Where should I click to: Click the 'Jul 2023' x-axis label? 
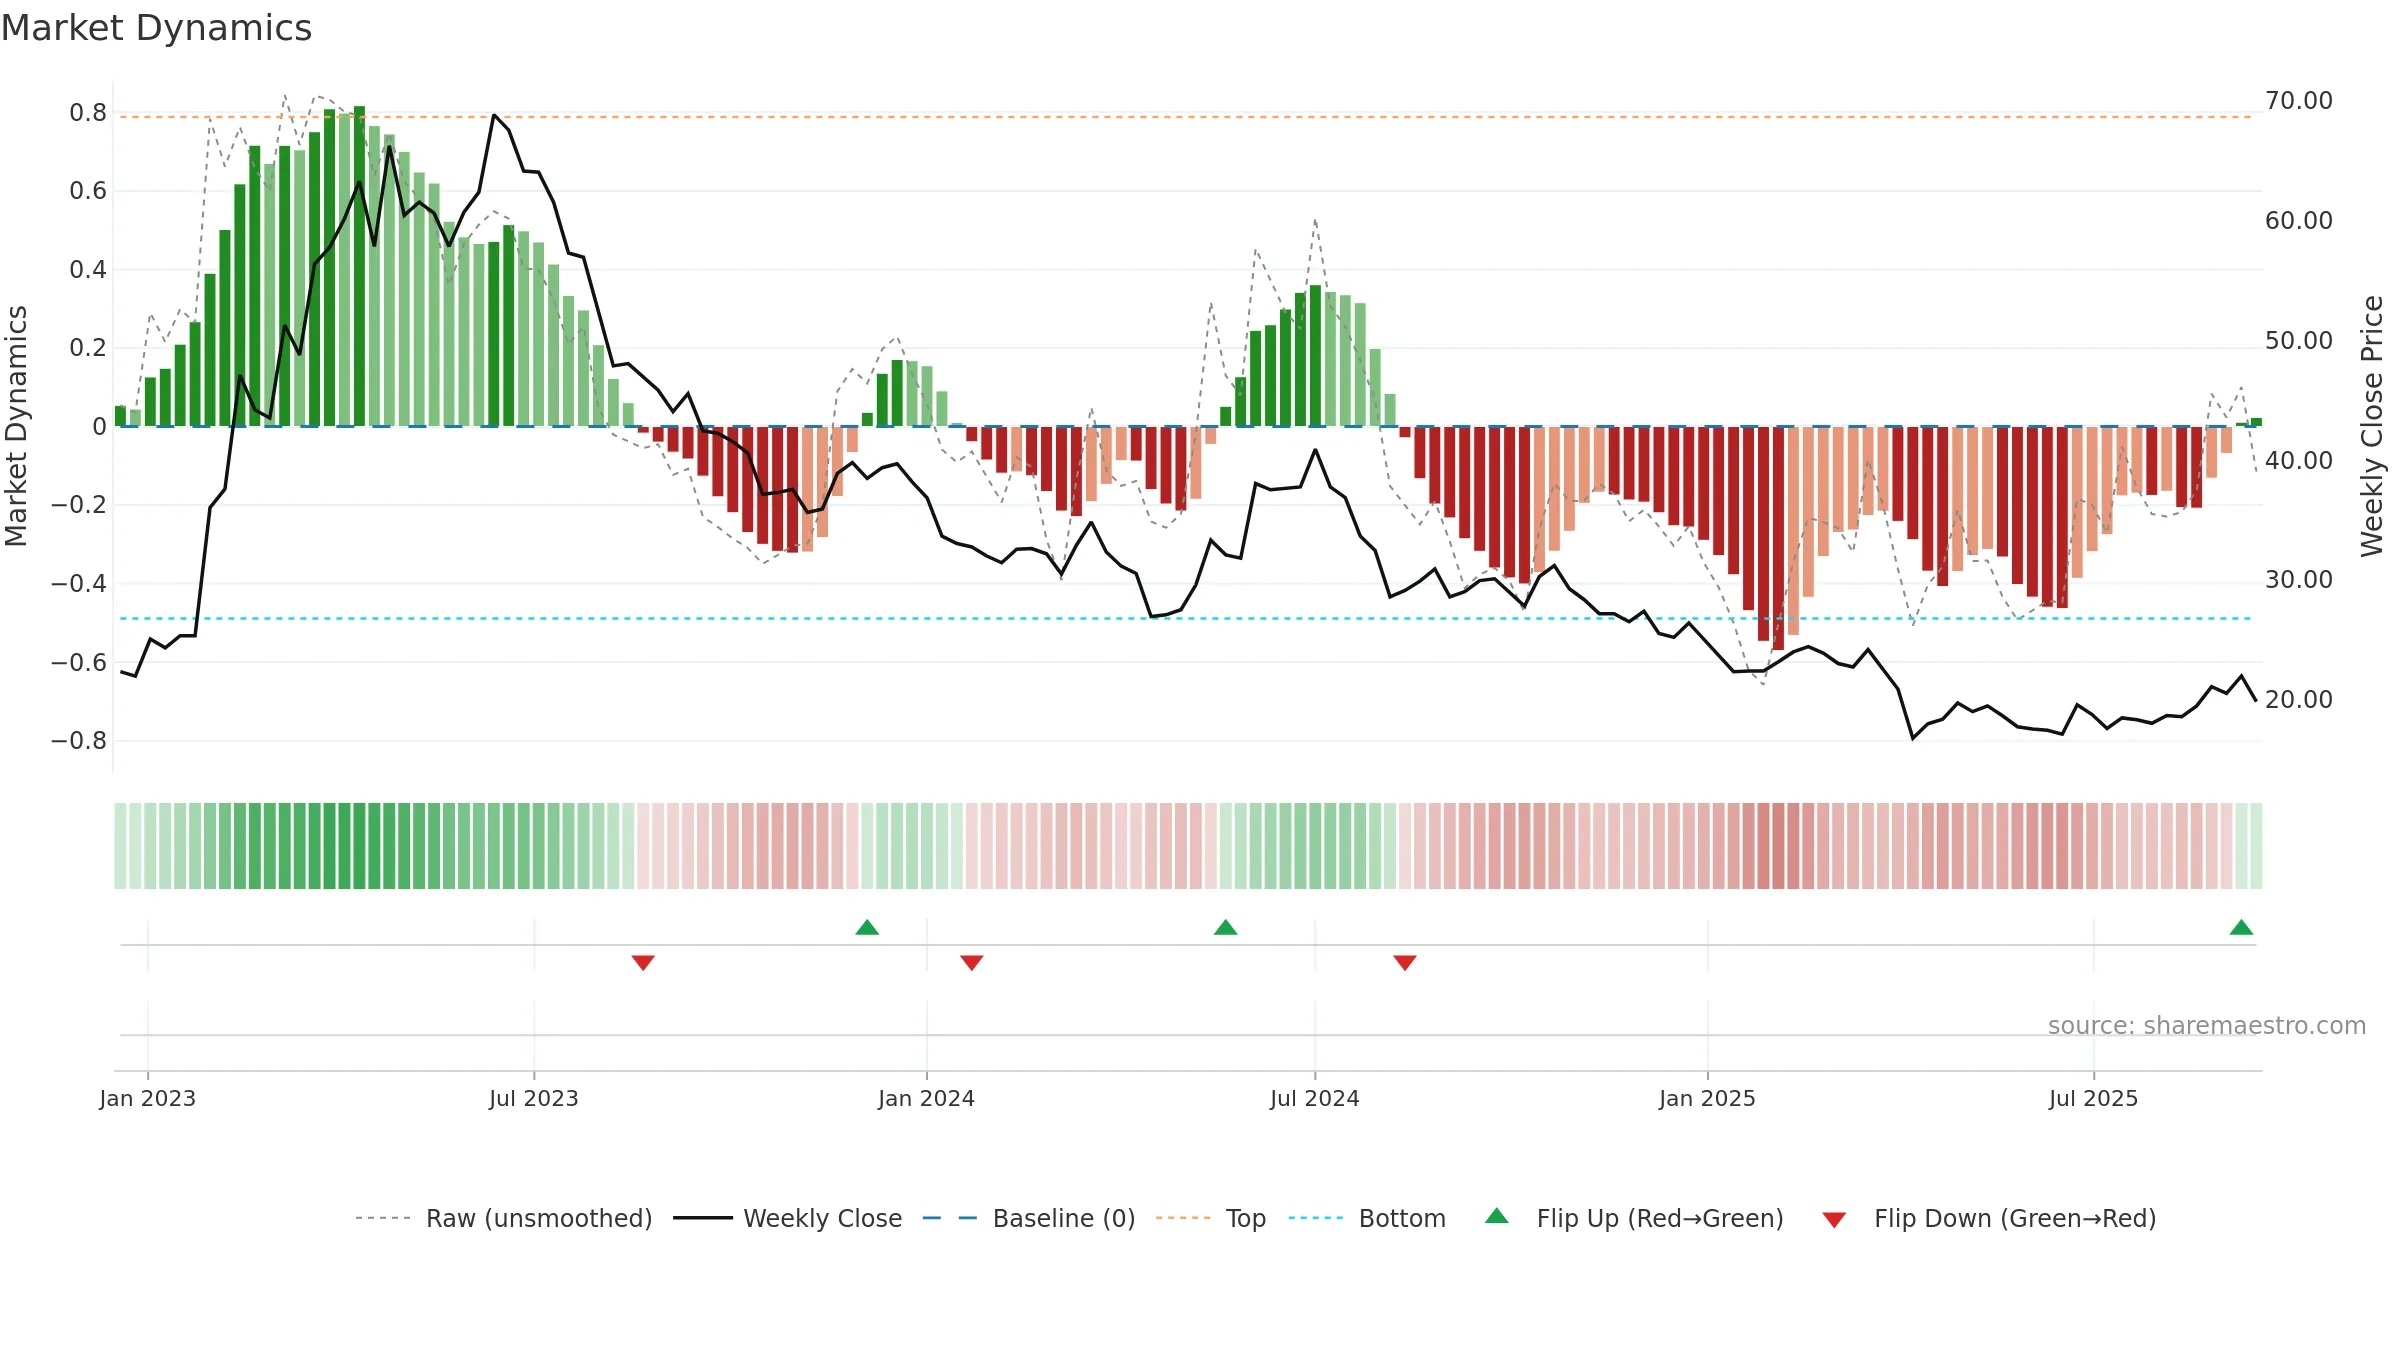coord(534,1098)
